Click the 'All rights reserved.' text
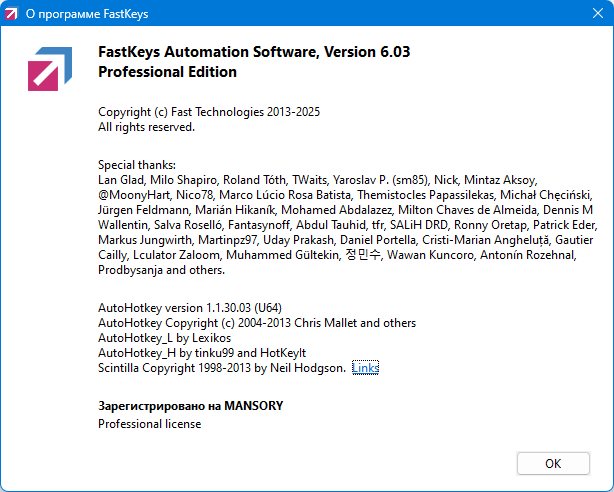This screenshot has height=492, width=614. 146,127
